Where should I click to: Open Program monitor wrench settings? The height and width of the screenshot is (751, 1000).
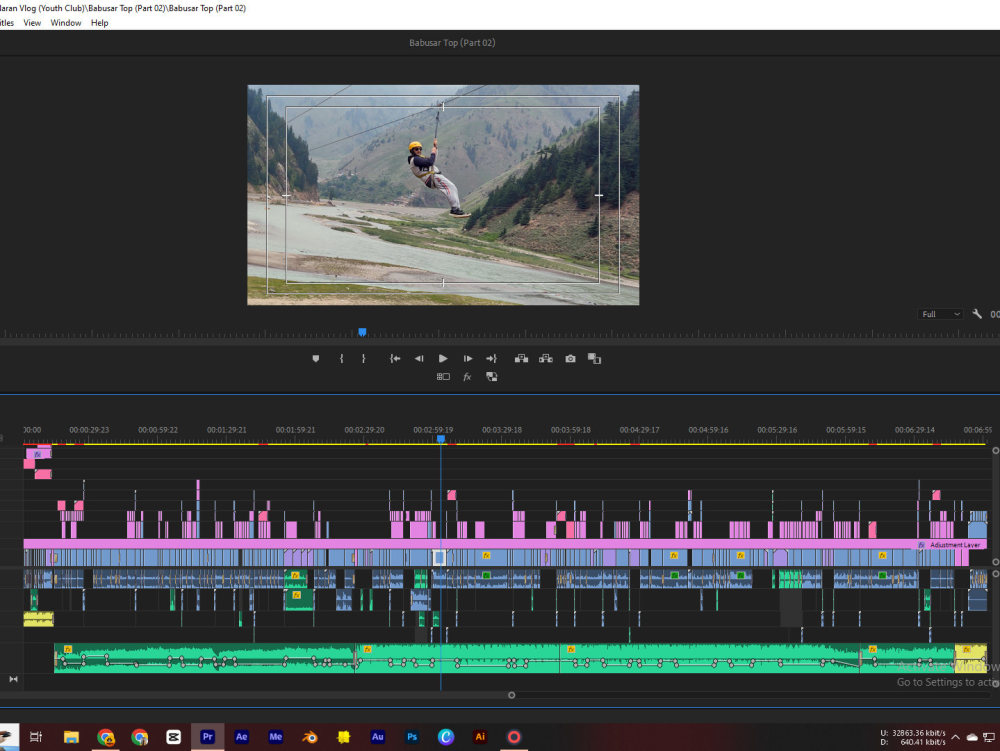(x=976, y=314)
